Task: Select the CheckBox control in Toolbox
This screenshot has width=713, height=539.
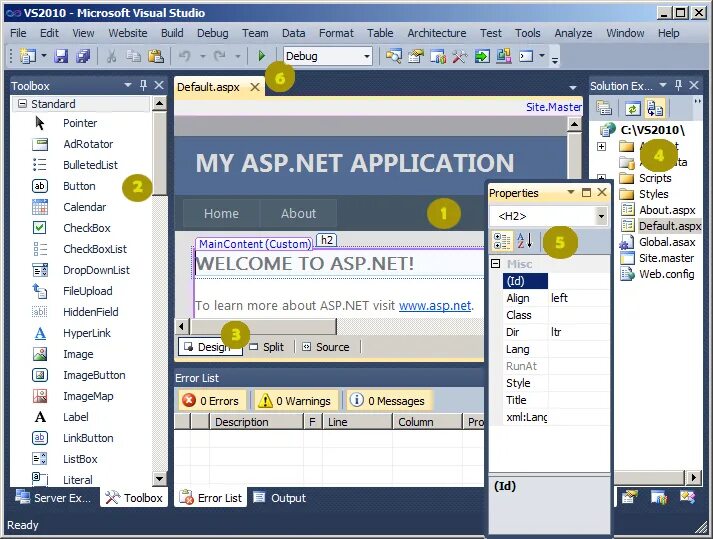Action: point(87,228)
